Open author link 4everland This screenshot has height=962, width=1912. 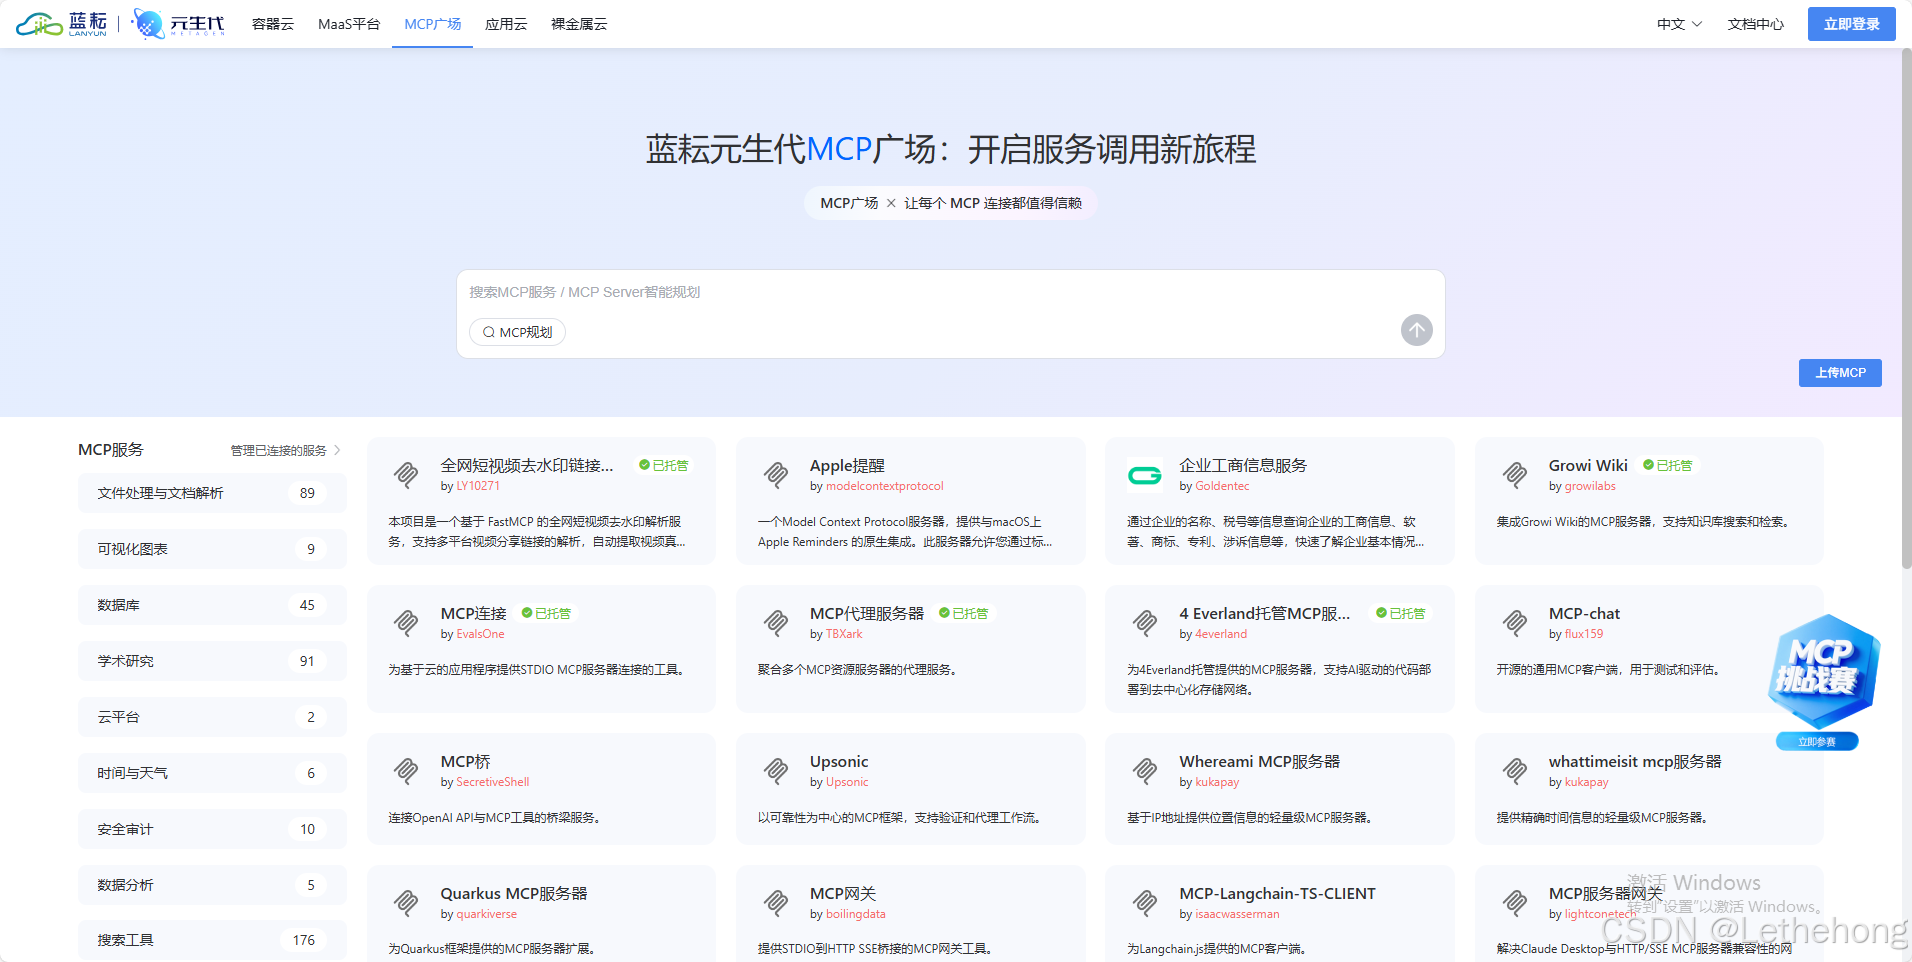click(x=1221, y=634)
